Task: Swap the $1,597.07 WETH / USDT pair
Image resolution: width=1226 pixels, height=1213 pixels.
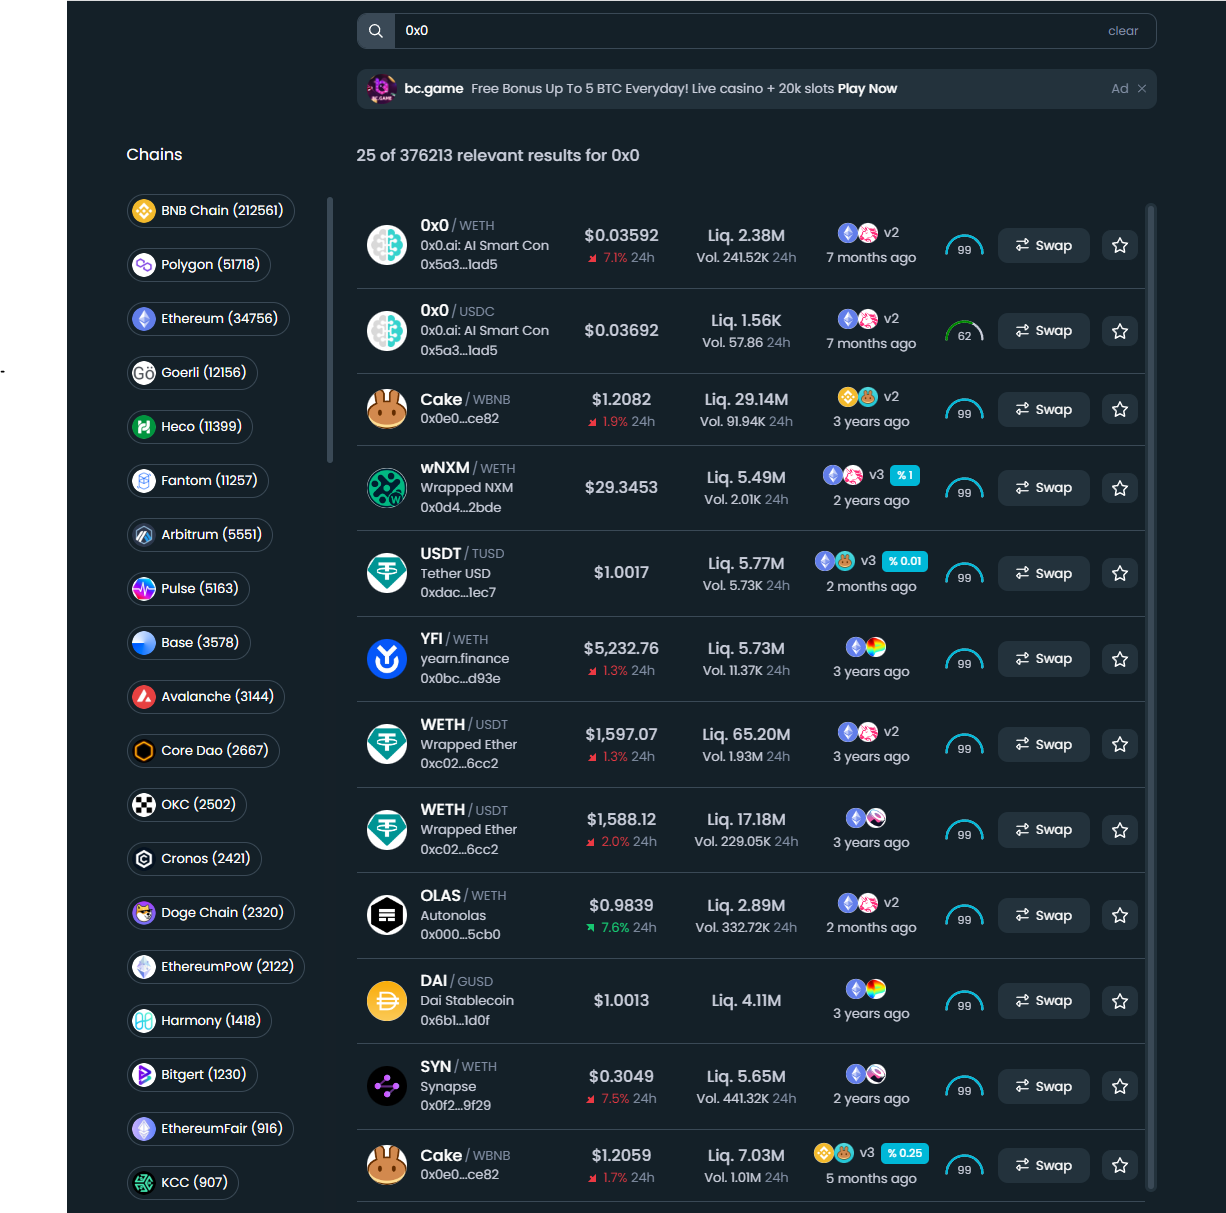Action: click(1044, 745)
